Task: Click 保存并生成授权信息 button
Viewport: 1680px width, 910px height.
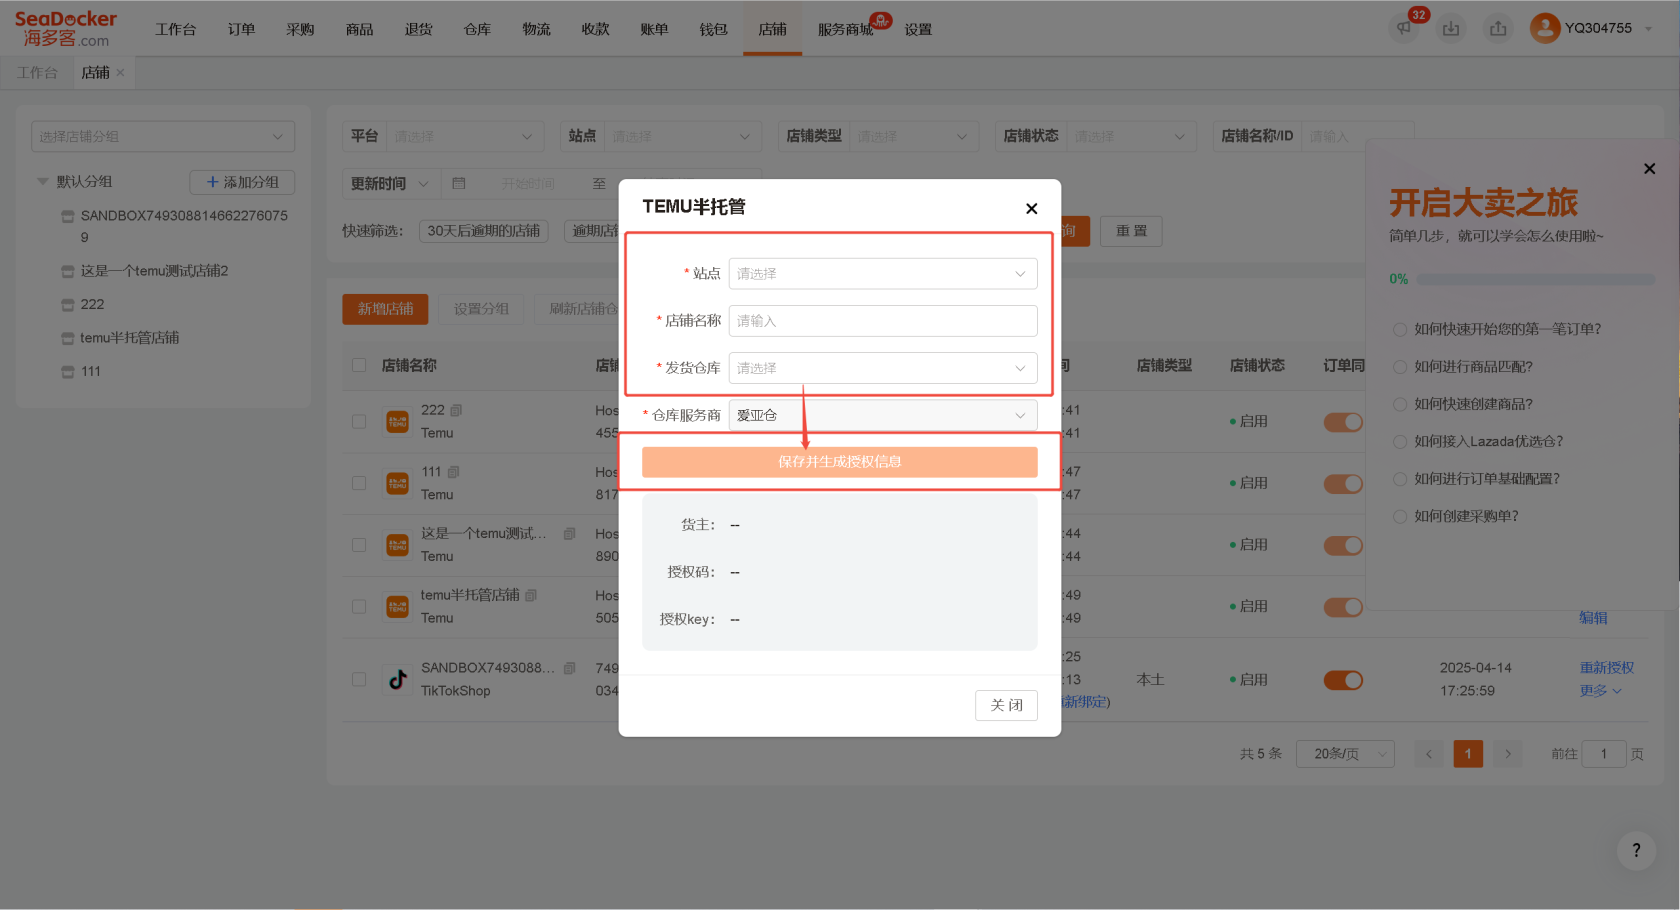Action: point(840,462)
